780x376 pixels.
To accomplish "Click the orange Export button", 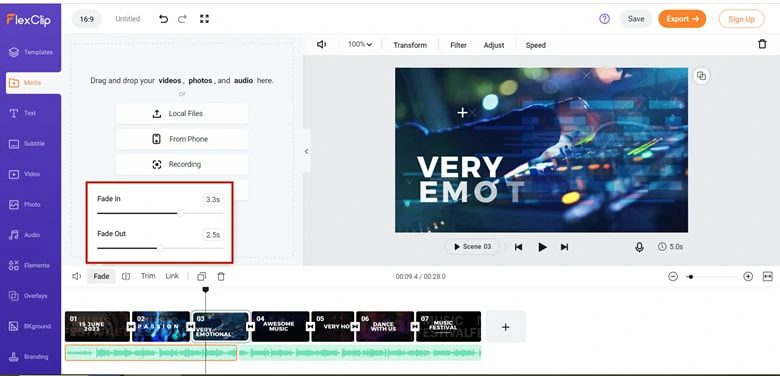I will tap(682, 19).
